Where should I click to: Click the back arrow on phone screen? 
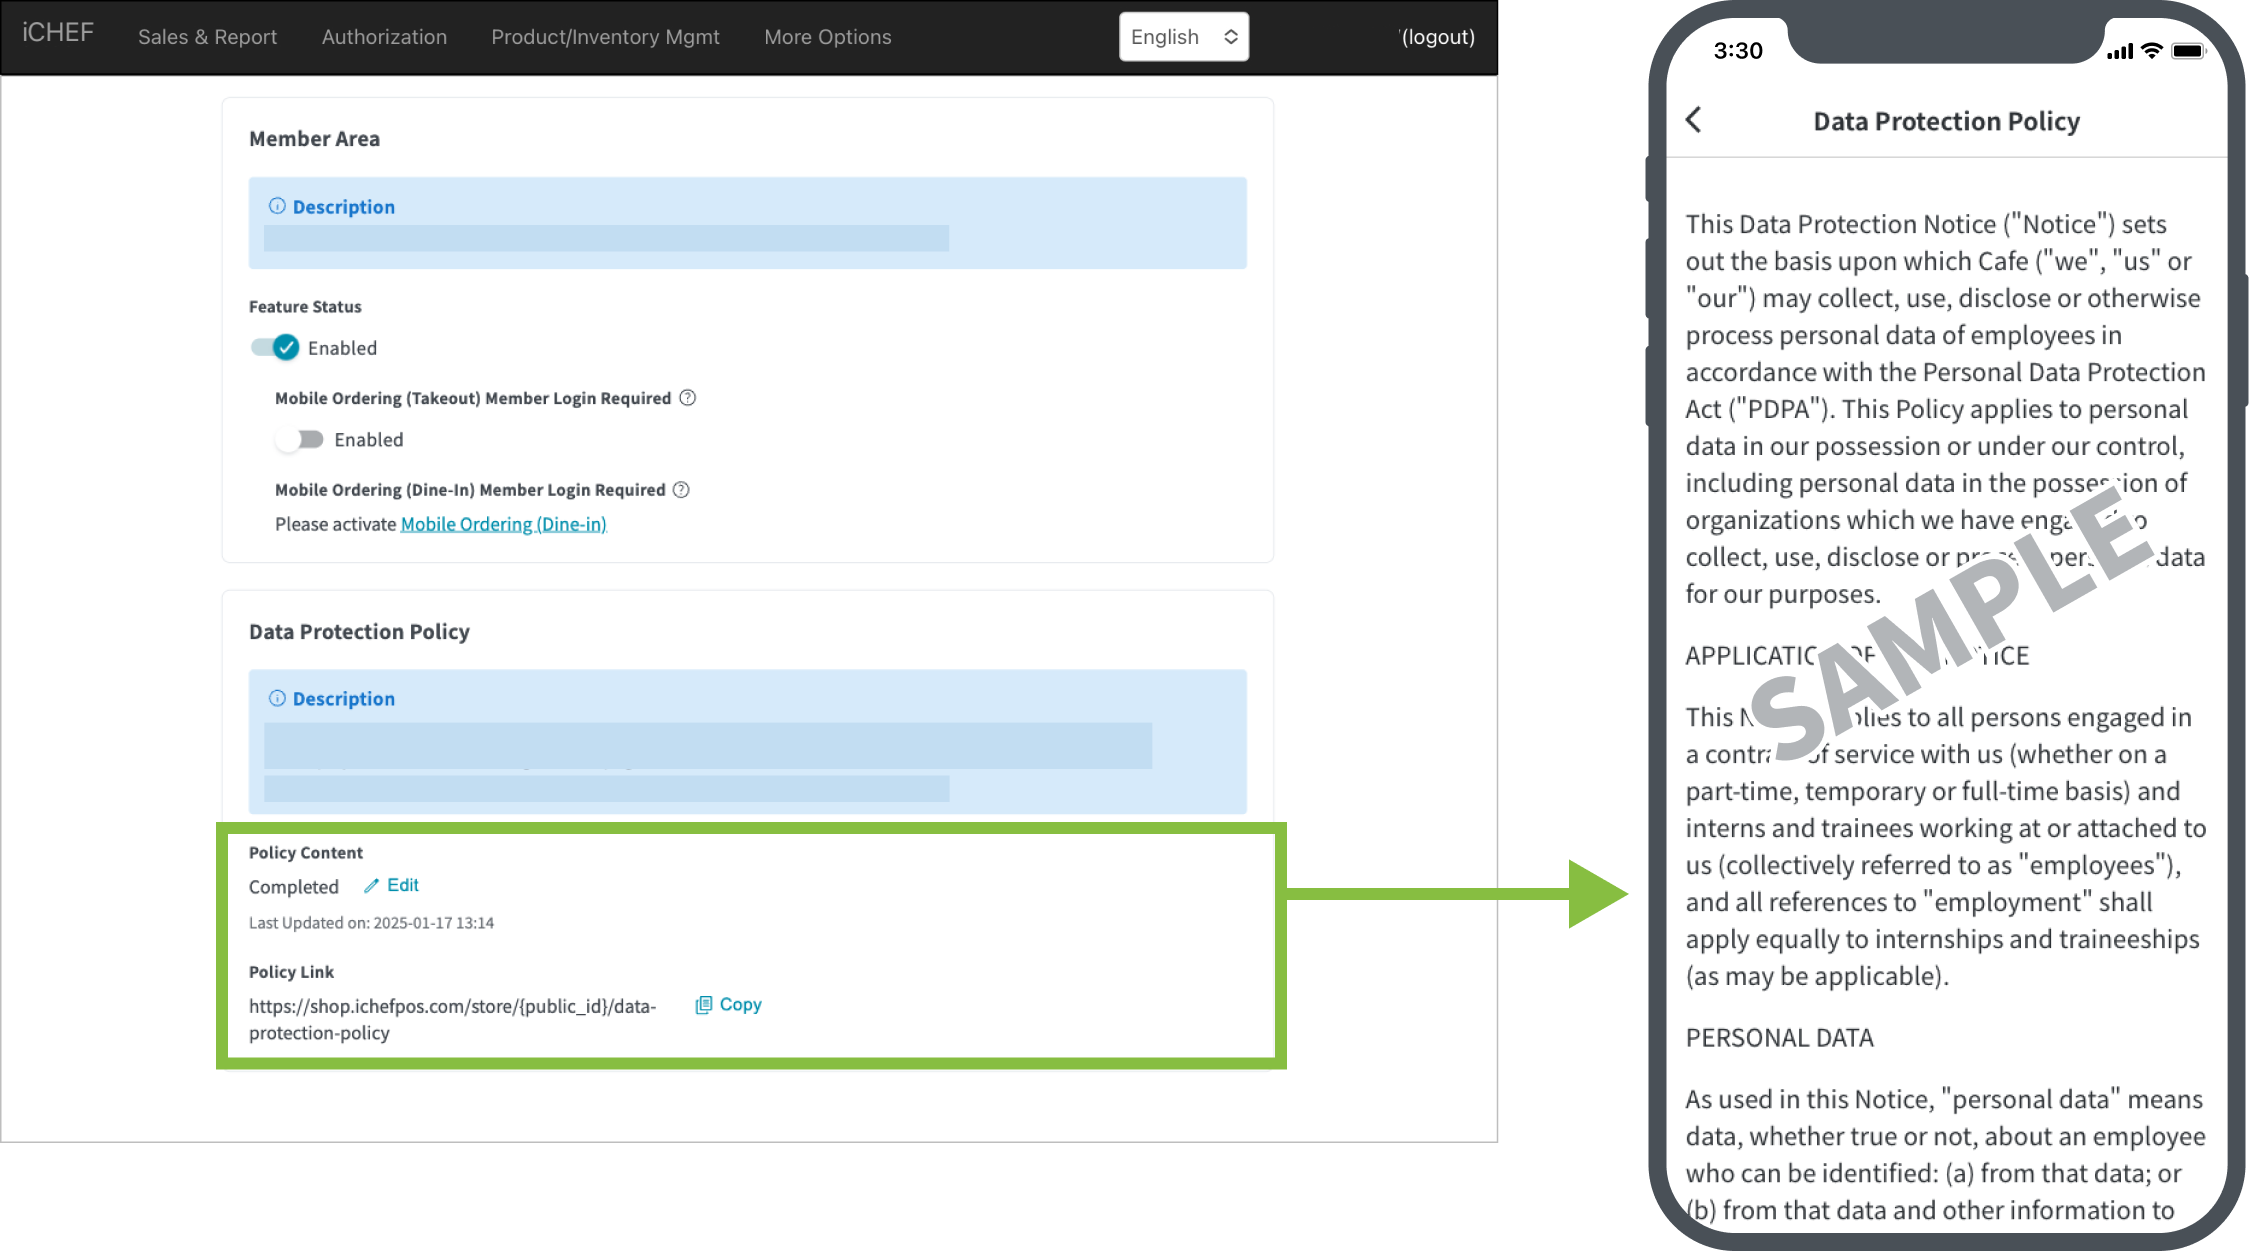(1693, 120)
